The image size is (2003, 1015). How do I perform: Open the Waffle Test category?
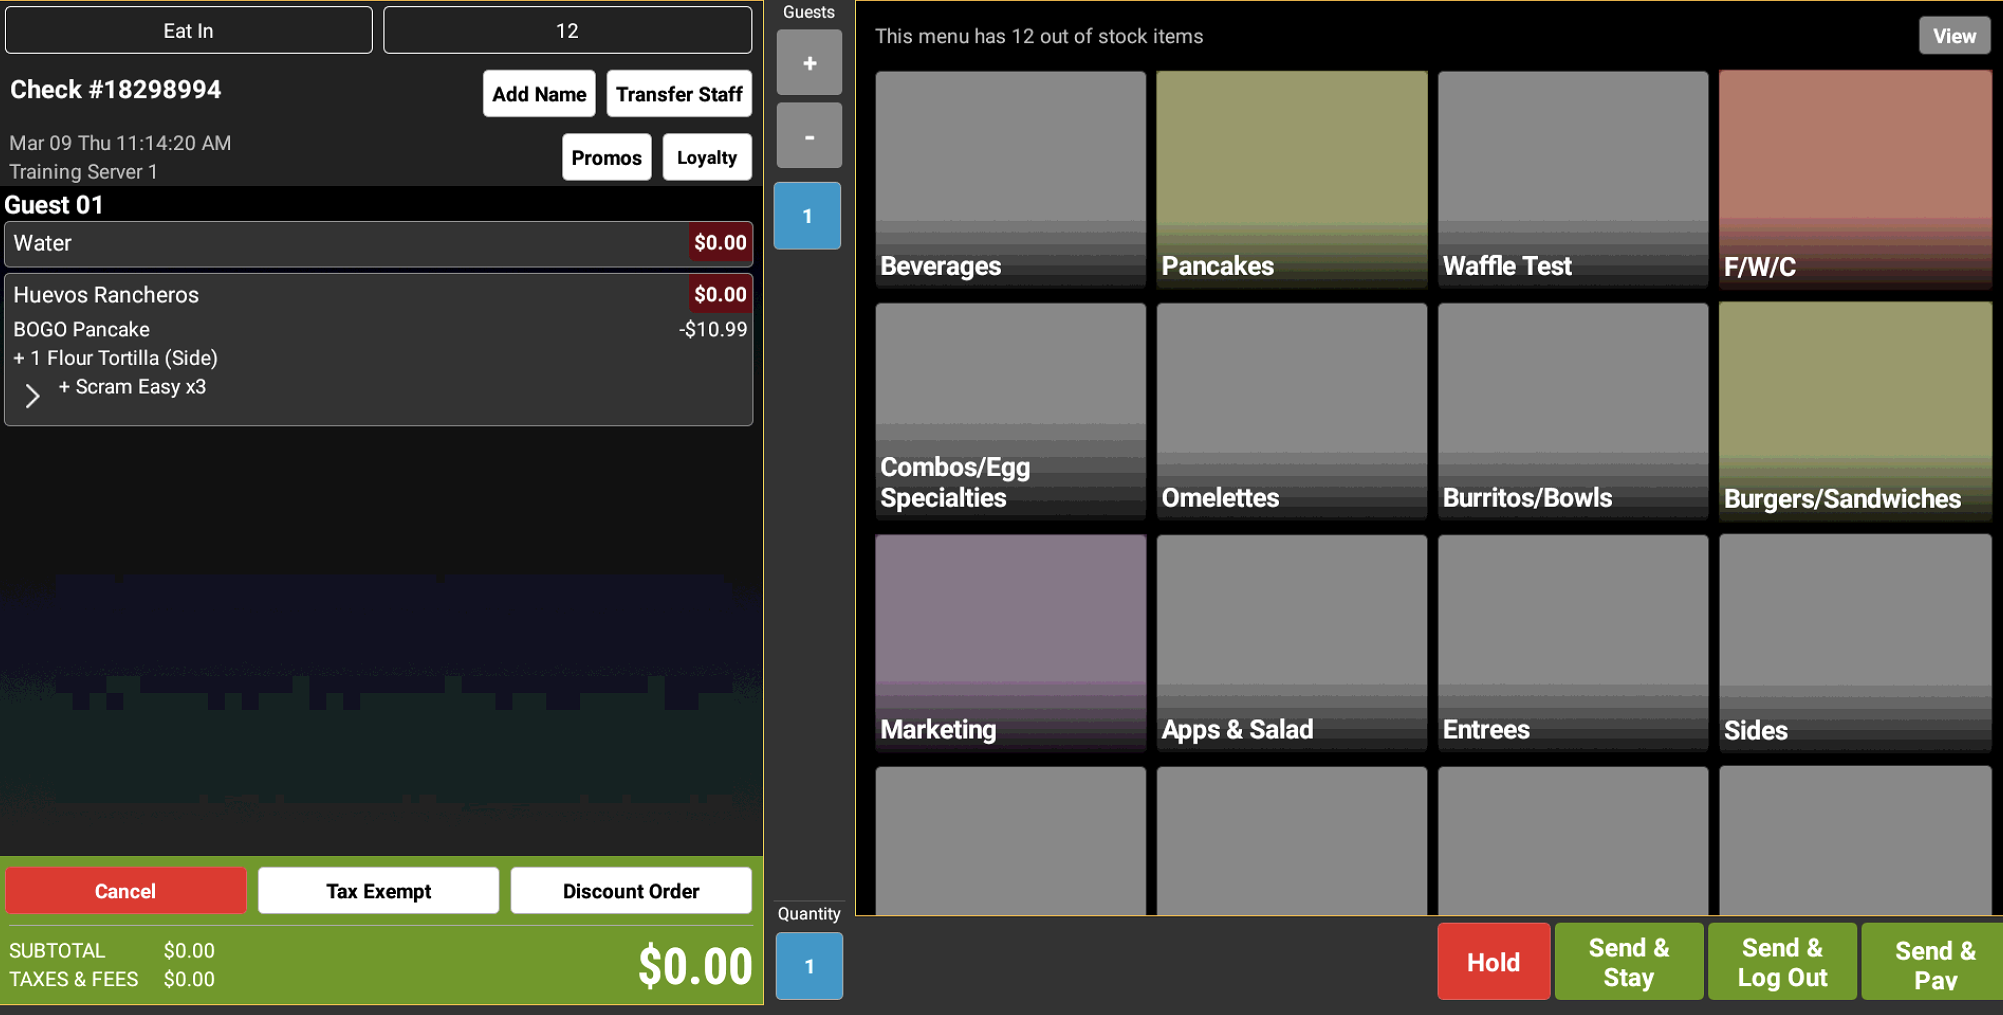pyautogui.click(x=1573, y=179)
